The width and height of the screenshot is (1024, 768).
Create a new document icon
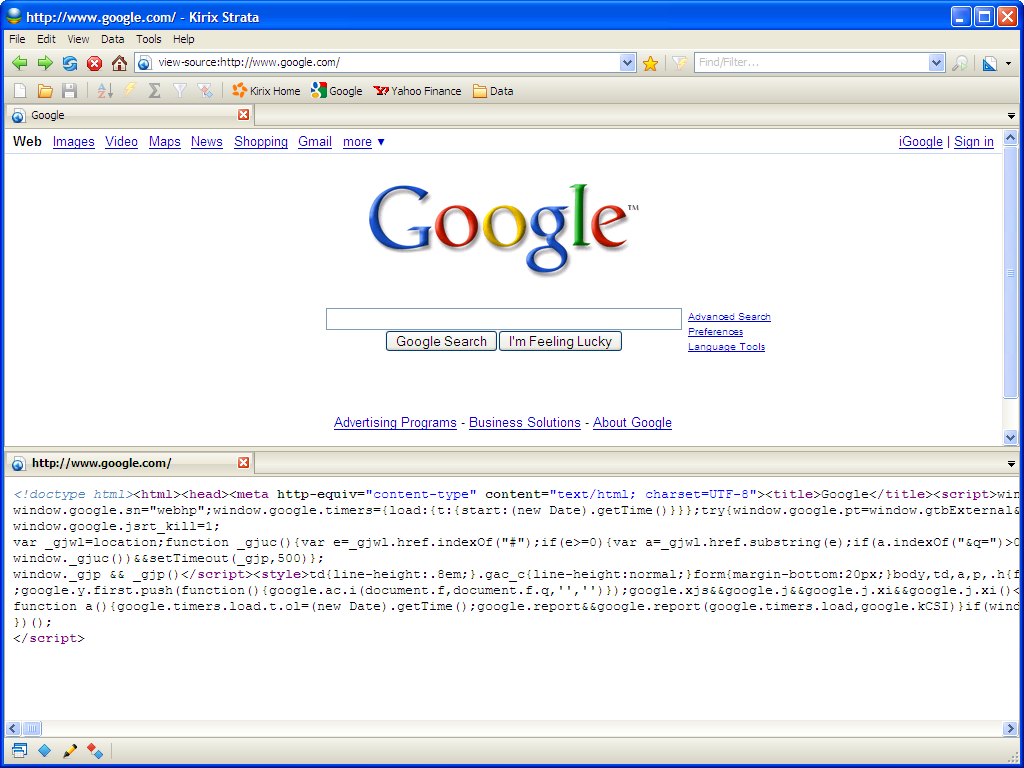point(20,91)
